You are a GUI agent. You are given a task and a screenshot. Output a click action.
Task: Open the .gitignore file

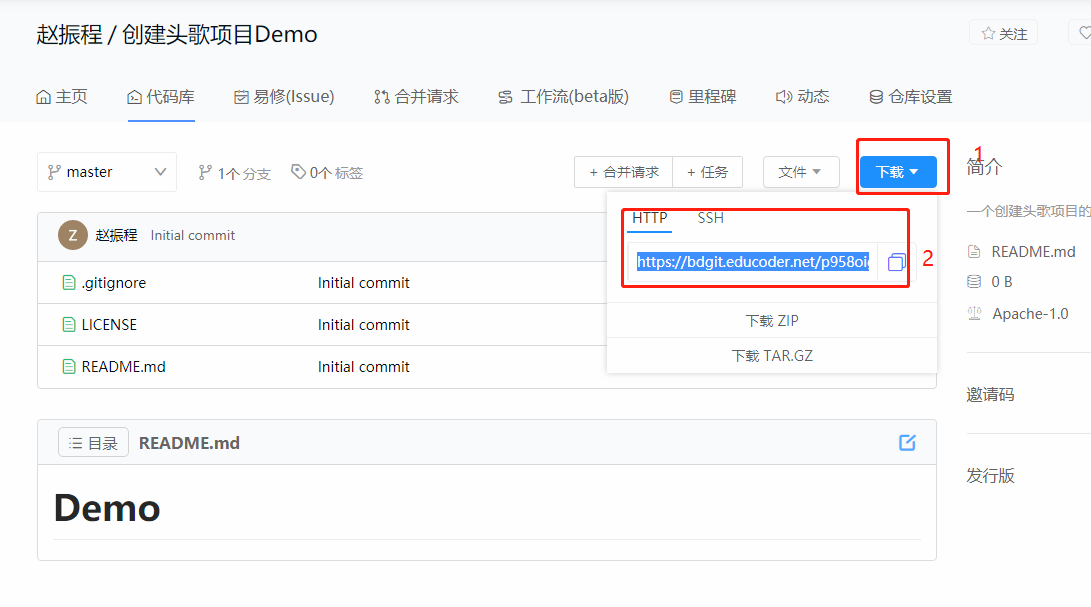click(113, 283)
